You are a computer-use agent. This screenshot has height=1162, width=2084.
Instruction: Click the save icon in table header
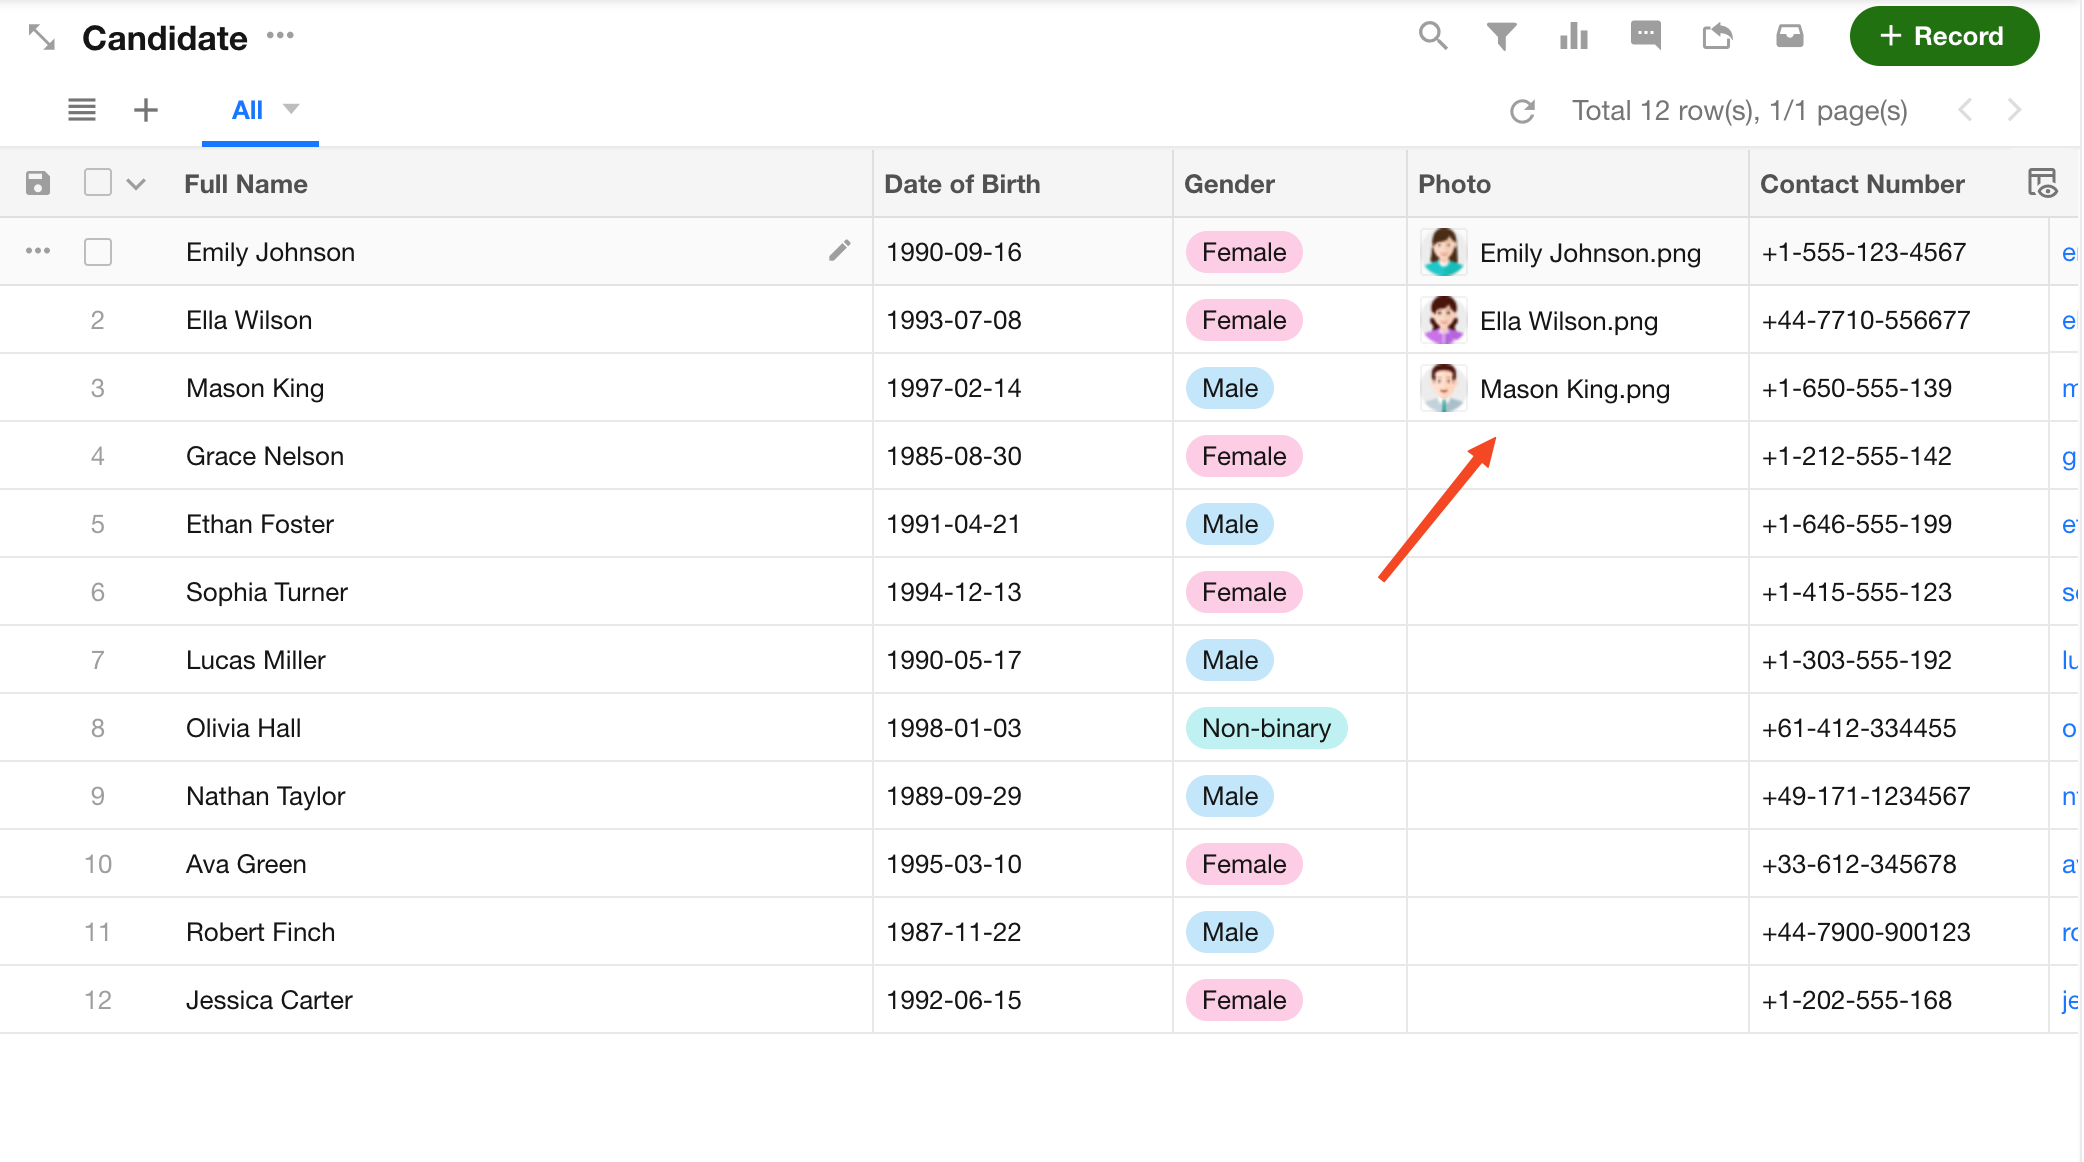(x=38, y=183)
